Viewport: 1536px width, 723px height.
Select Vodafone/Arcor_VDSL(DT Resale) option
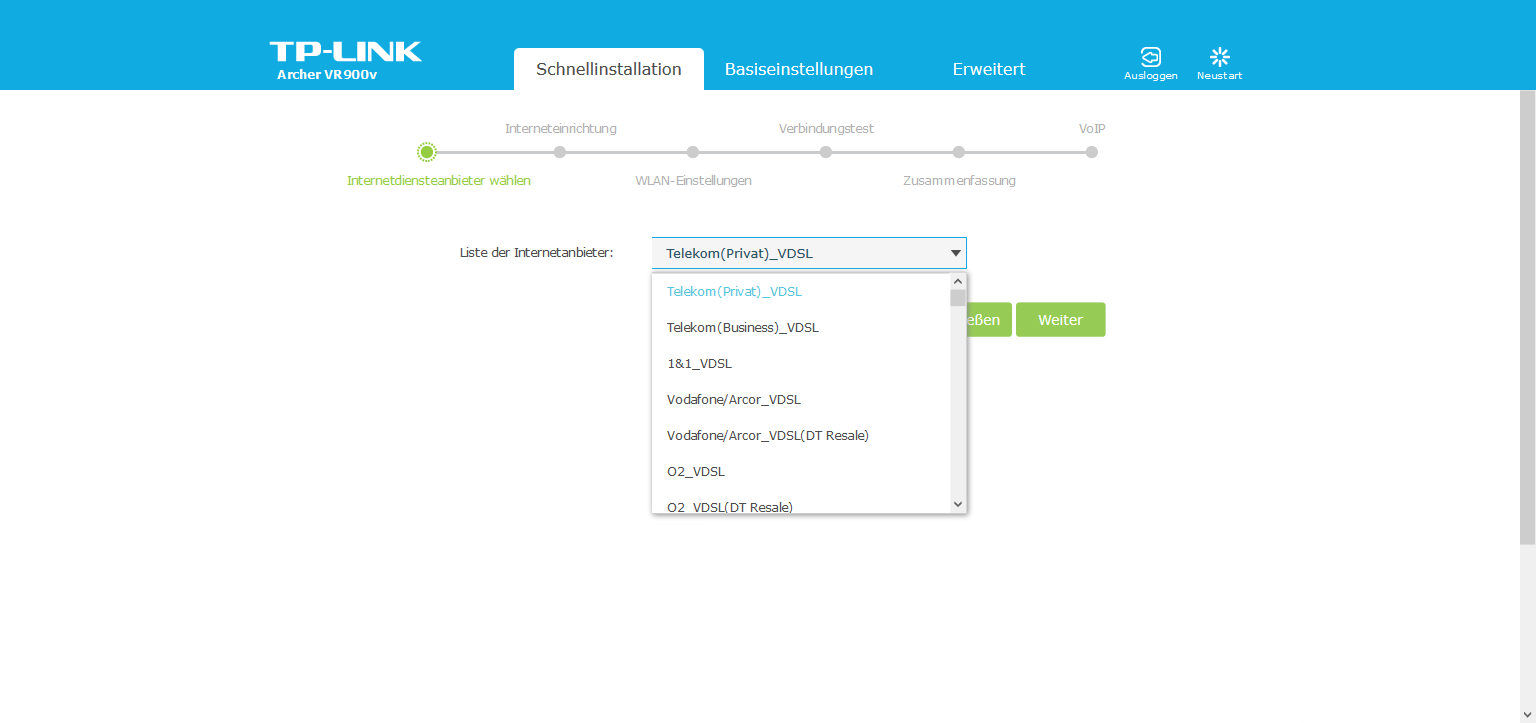[801, 436]
